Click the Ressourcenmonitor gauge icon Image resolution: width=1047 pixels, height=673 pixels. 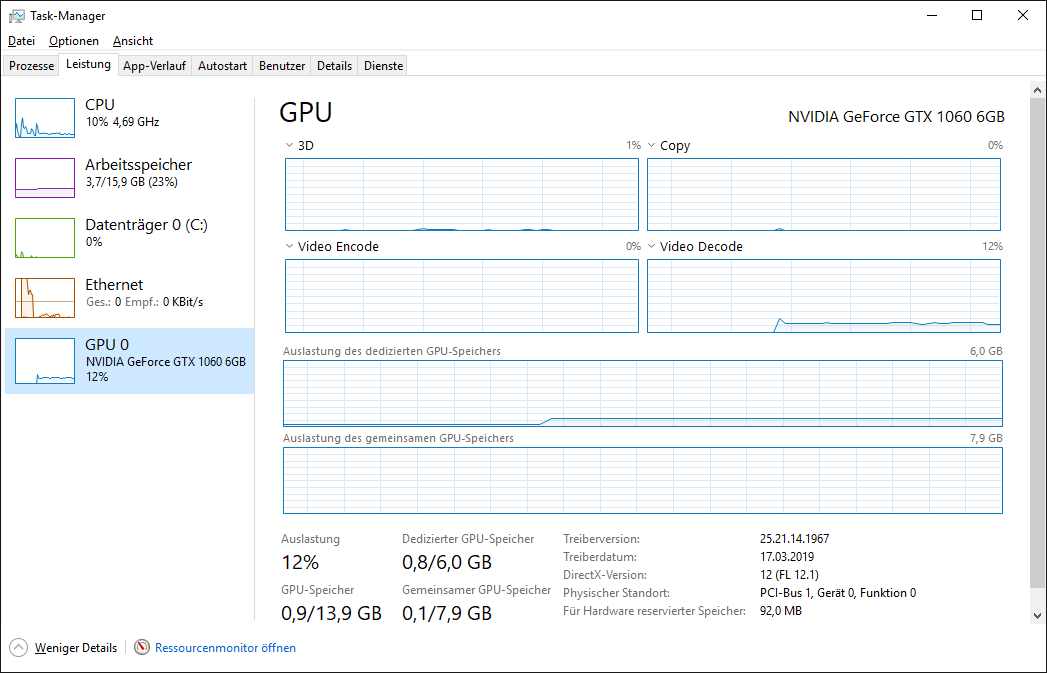coord(142,648)
